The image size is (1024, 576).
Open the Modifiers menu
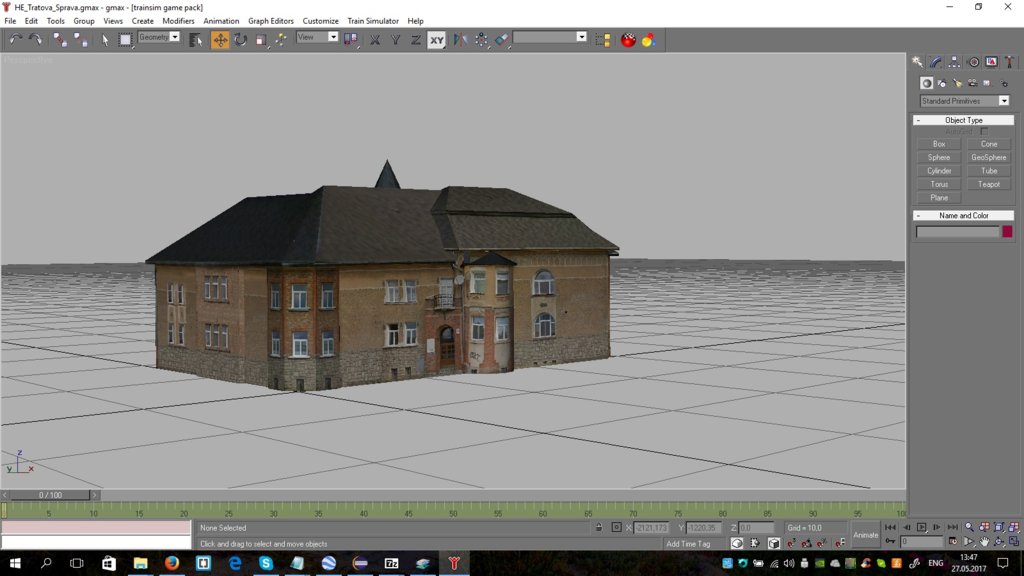tap(178, 21)
